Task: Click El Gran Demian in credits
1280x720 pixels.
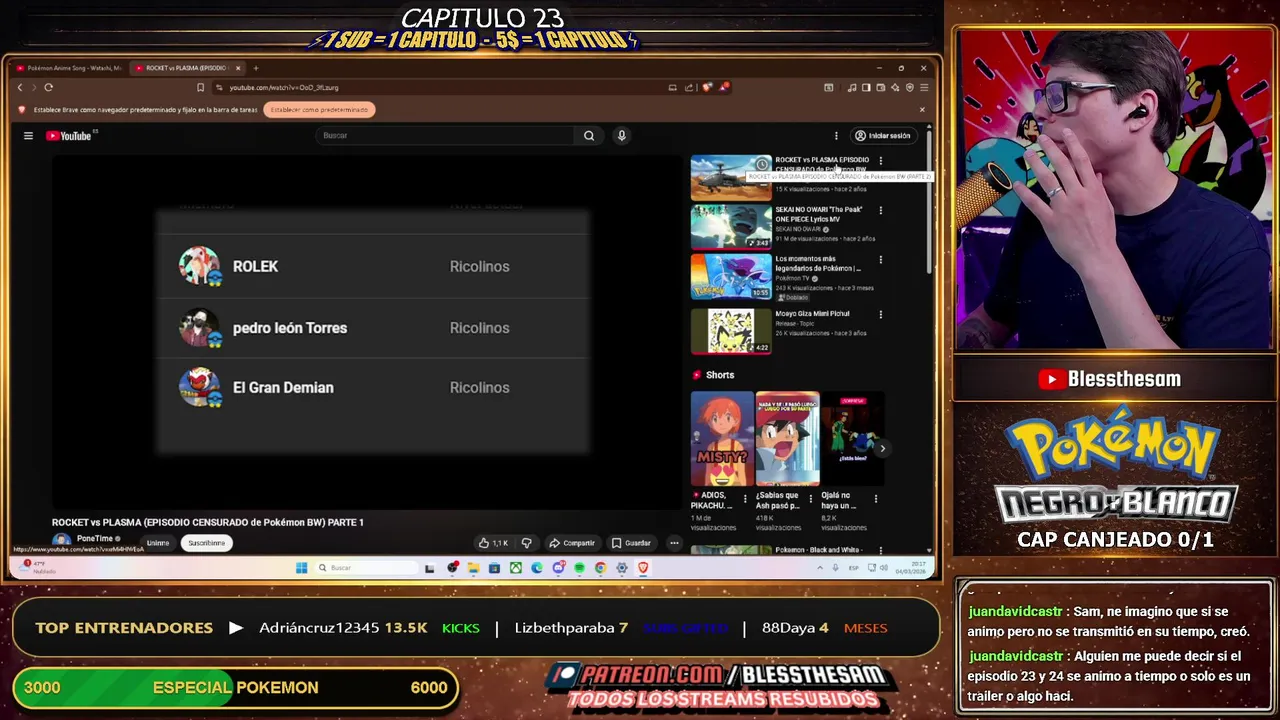Action: (283, 388)
